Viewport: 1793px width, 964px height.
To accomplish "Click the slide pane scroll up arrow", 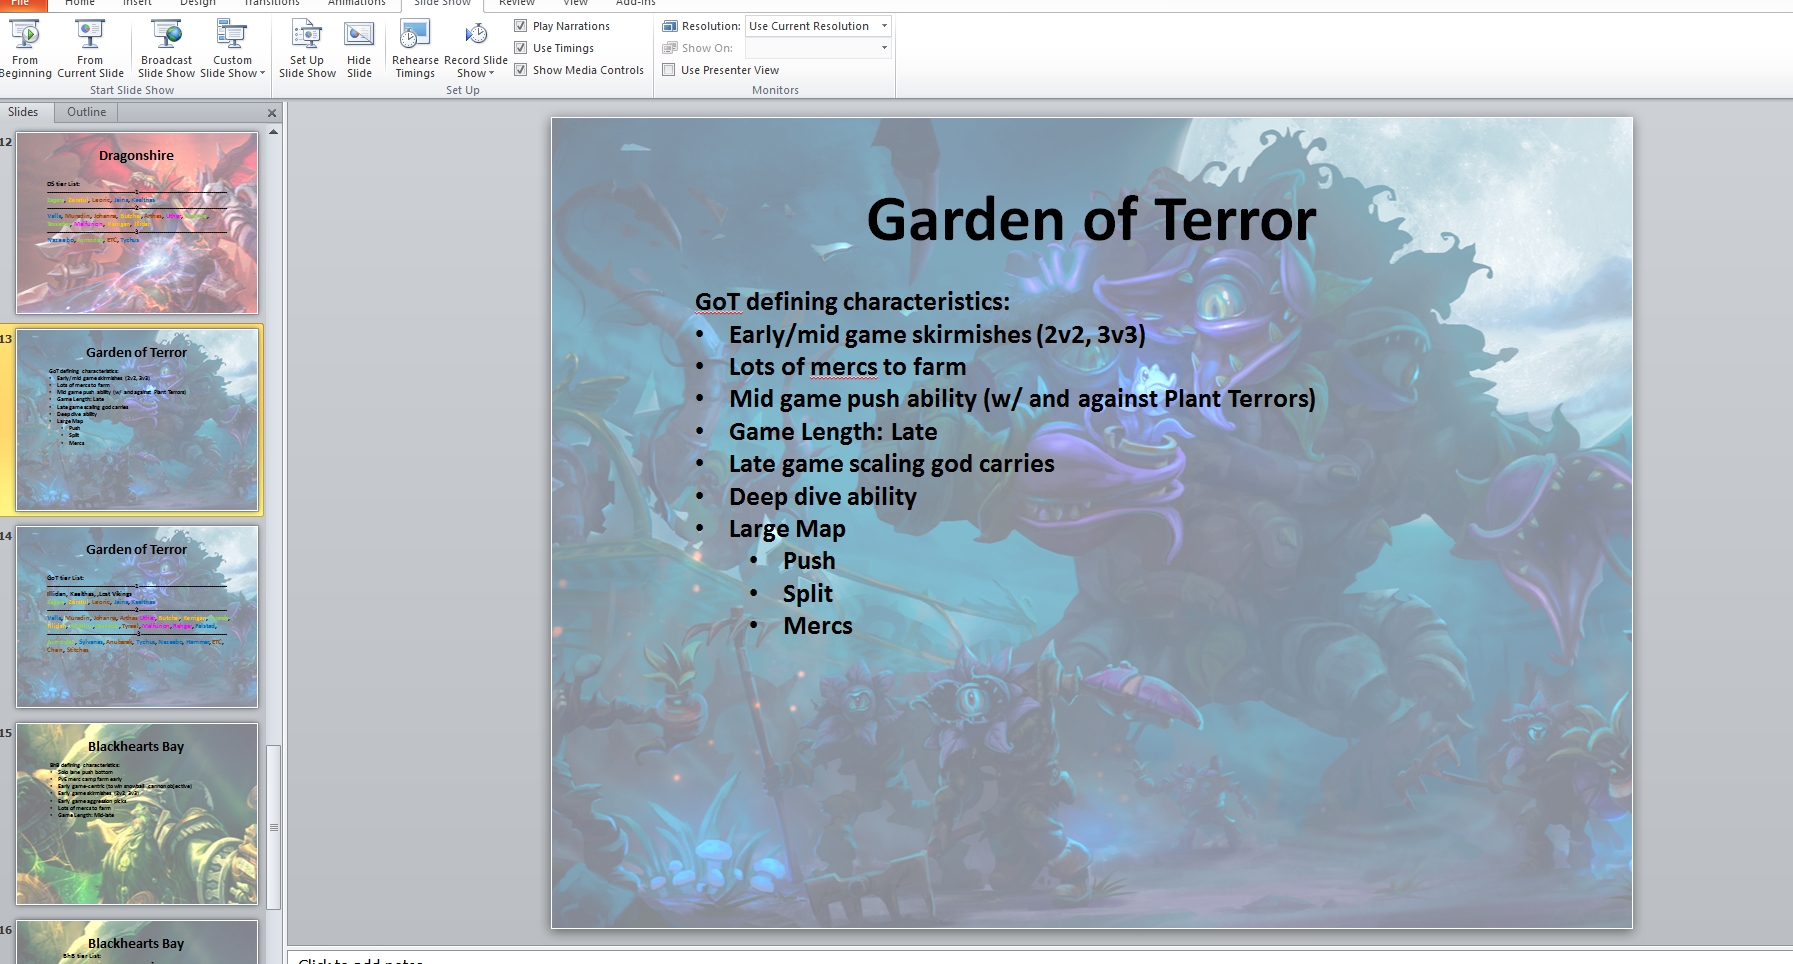I will pyautogui.click(x=273, y=132).
